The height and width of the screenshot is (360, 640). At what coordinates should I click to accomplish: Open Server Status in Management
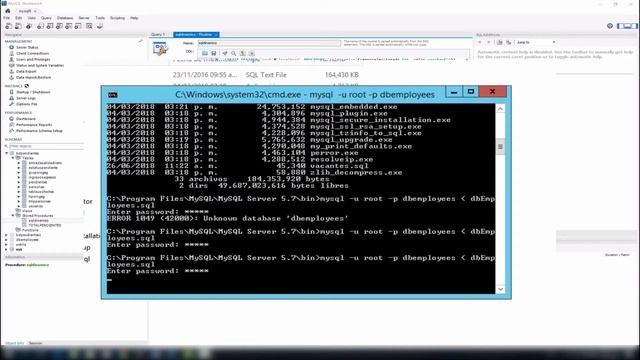[27, 47]
